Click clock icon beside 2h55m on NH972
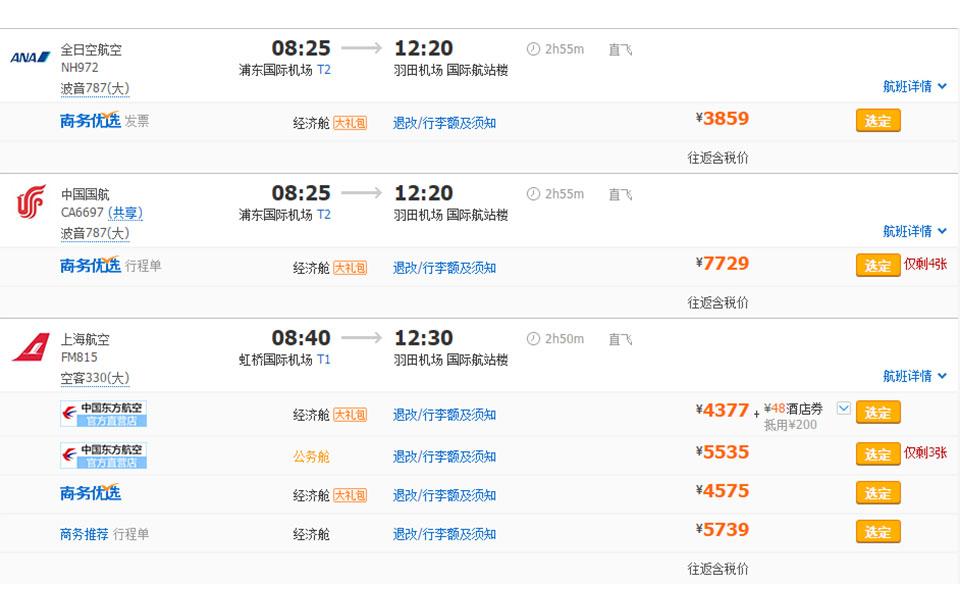Screen dimensions: 960x600 [533, 49]
